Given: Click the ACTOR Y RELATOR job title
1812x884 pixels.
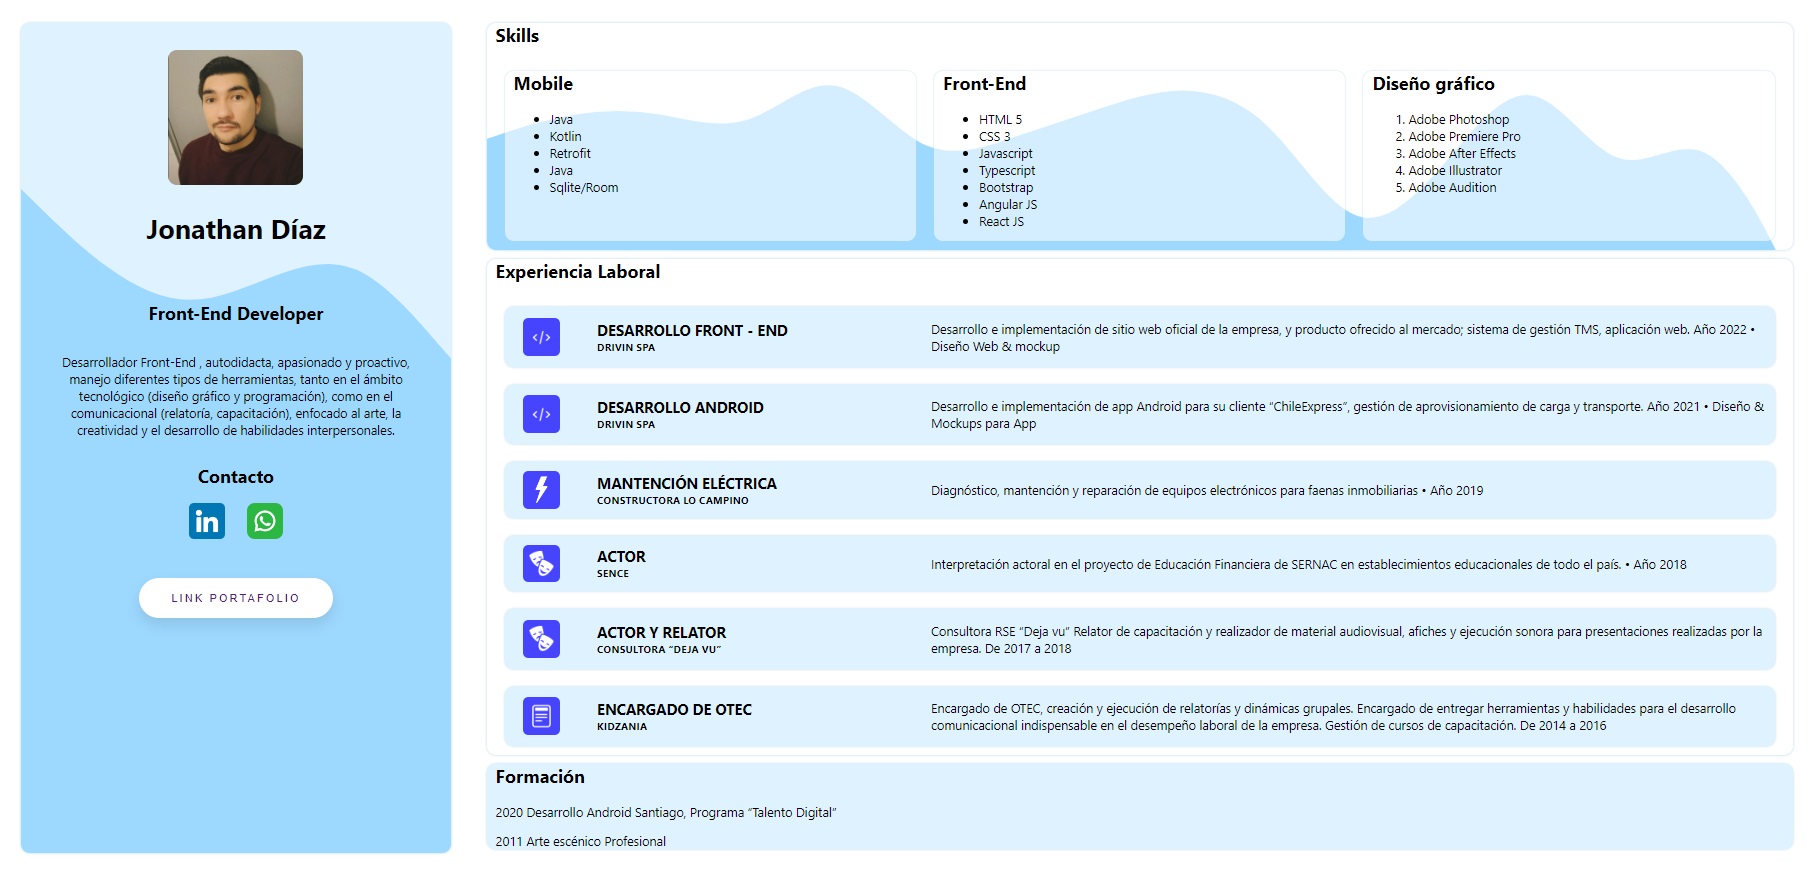Looking at the screenshot, I should point(661,633).
